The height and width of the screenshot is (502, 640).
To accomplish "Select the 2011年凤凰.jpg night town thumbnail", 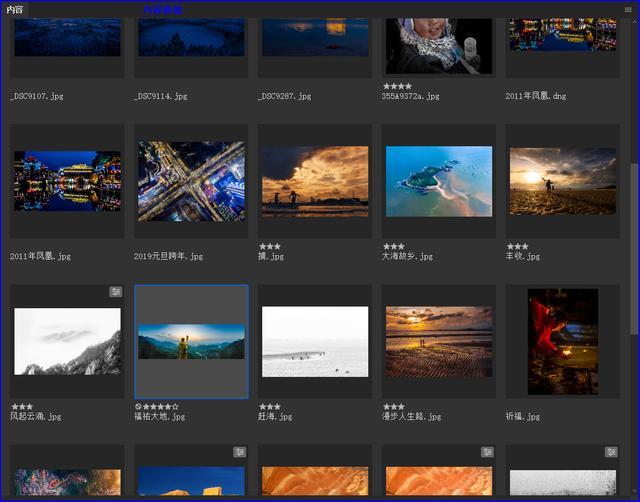I will [67, 181].
